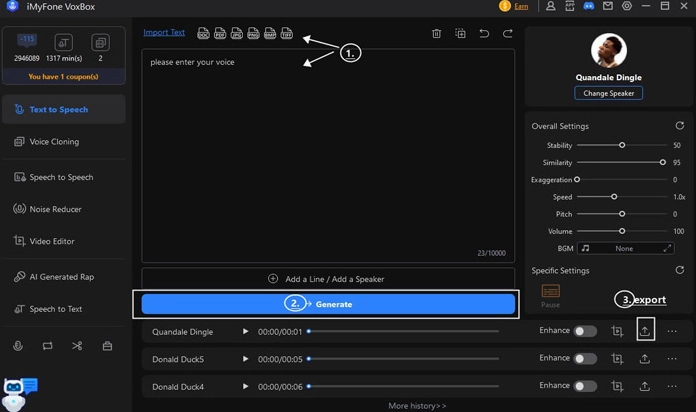
Task: Open more options for Donald Duck5
Action: [x=672, y=359]
